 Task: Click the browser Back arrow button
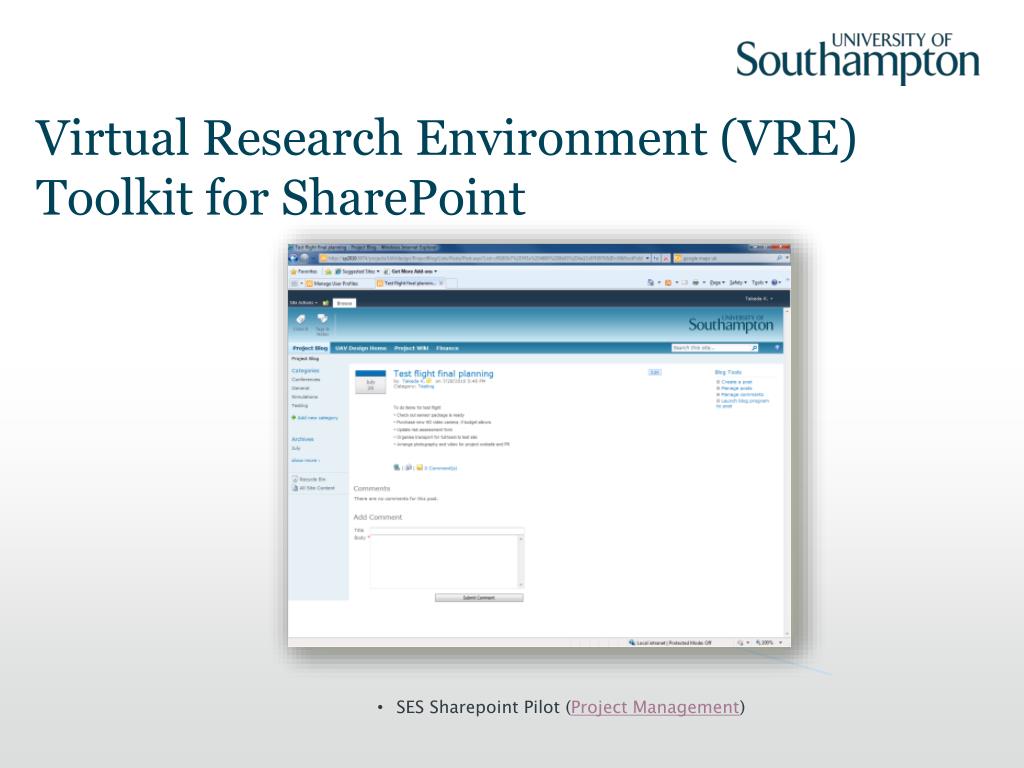(x=294, y=259)
